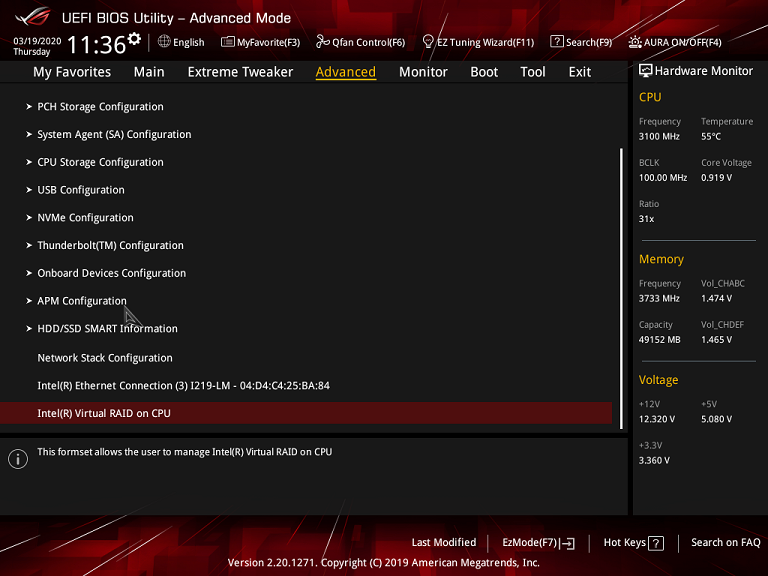
Task: Click Capacity 49152 MB value
Action: coord(659,339)
